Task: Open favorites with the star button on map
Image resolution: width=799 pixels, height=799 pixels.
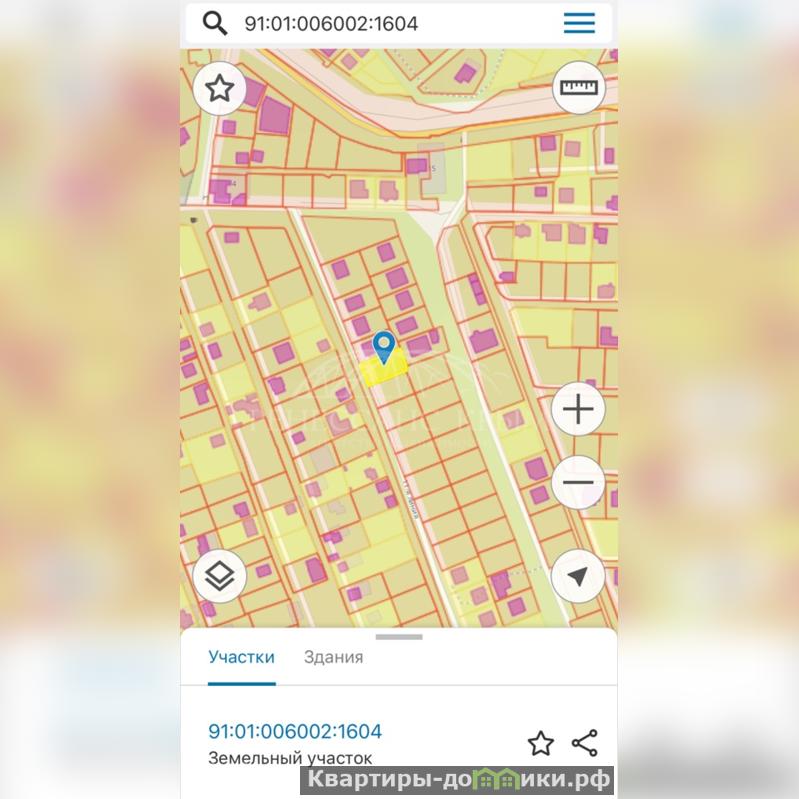Action: pyautogui.click(x=220, y=88)
